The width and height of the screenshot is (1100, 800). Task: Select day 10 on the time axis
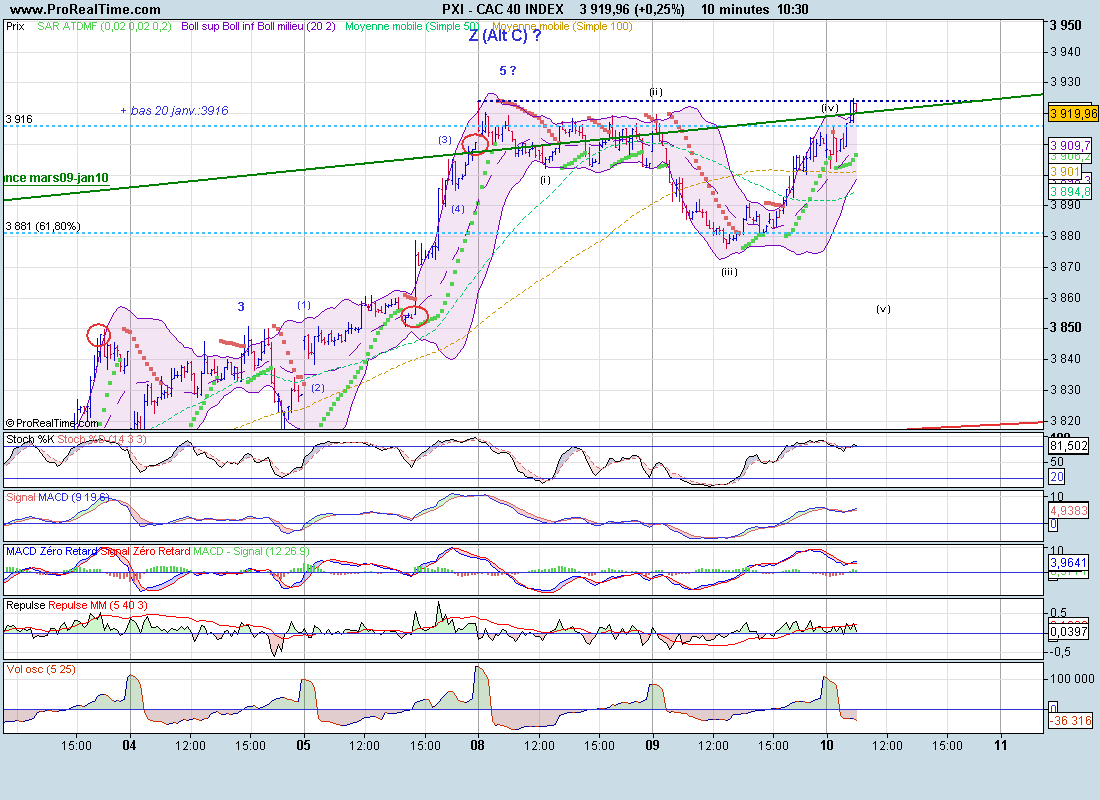click(x=827, y=745)
